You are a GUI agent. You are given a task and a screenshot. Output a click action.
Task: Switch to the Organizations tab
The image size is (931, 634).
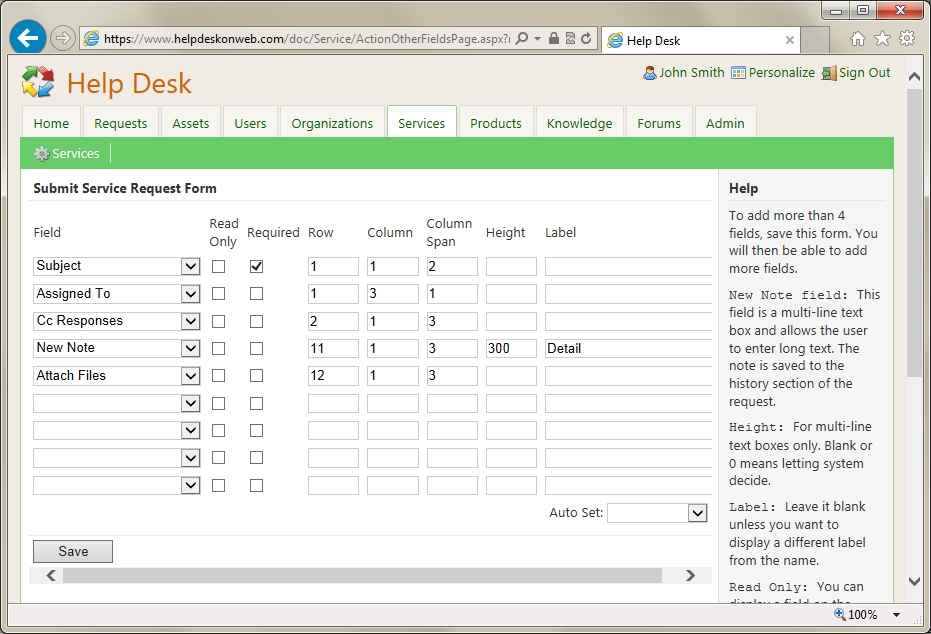[x=332, y=123]
